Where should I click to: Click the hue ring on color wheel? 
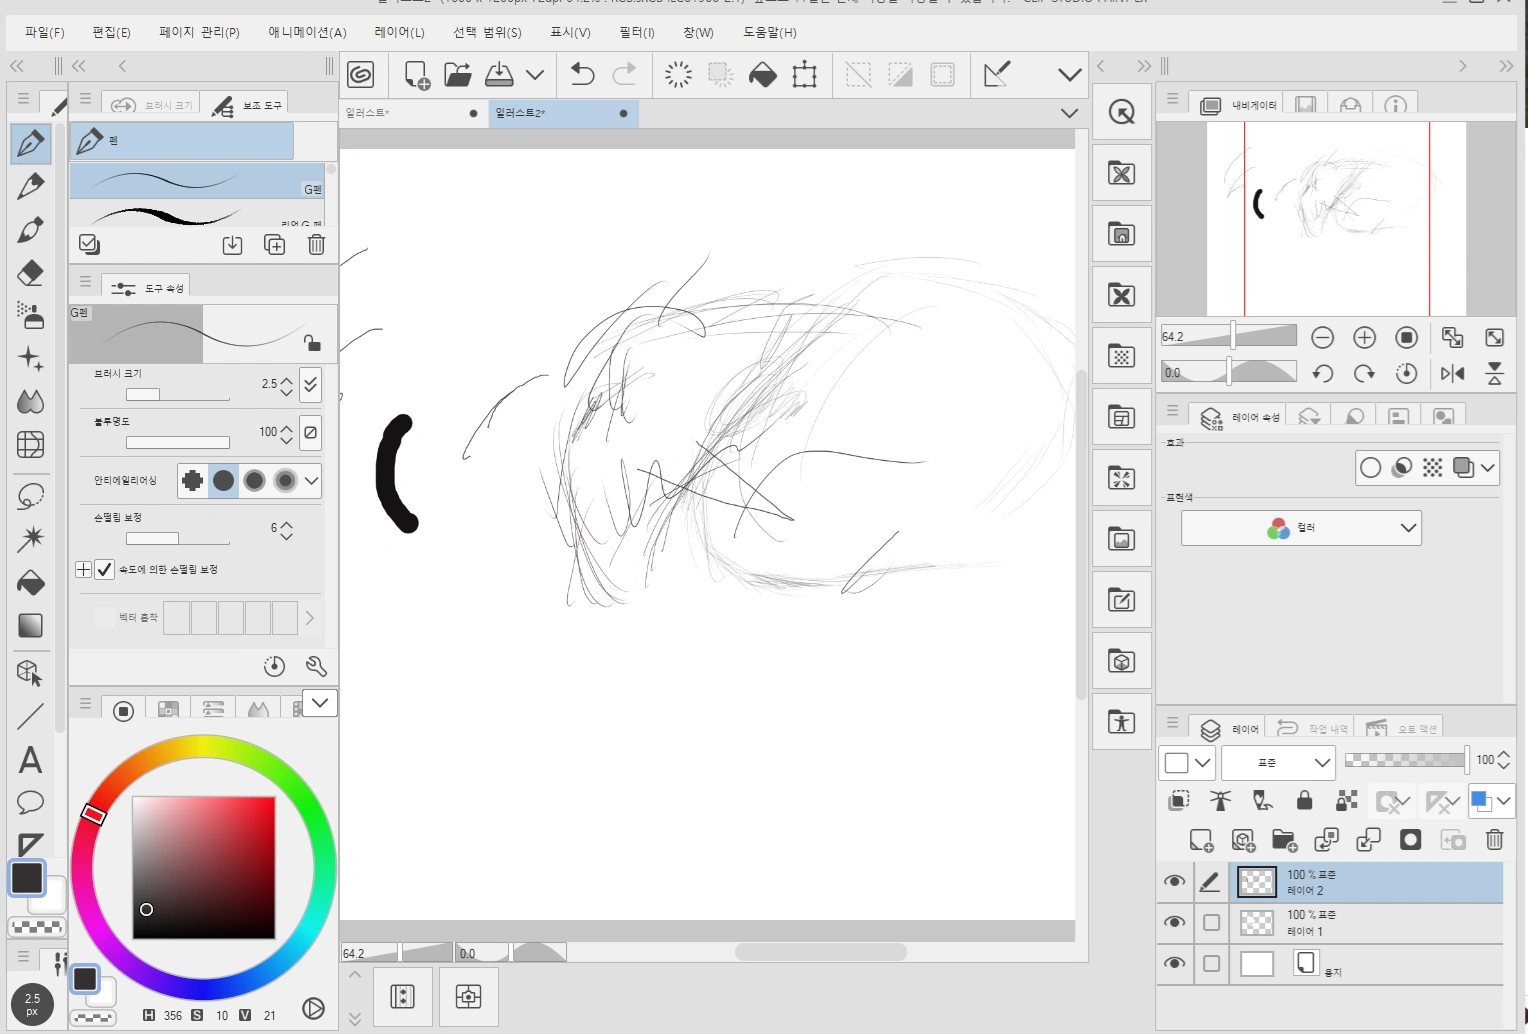(x=203, y=748)
